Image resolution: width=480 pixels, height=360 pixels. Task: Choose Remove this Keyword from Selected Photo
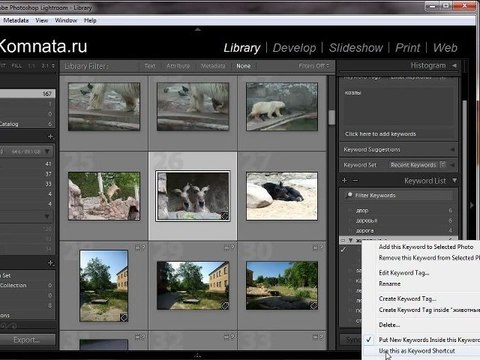[429, 258]
